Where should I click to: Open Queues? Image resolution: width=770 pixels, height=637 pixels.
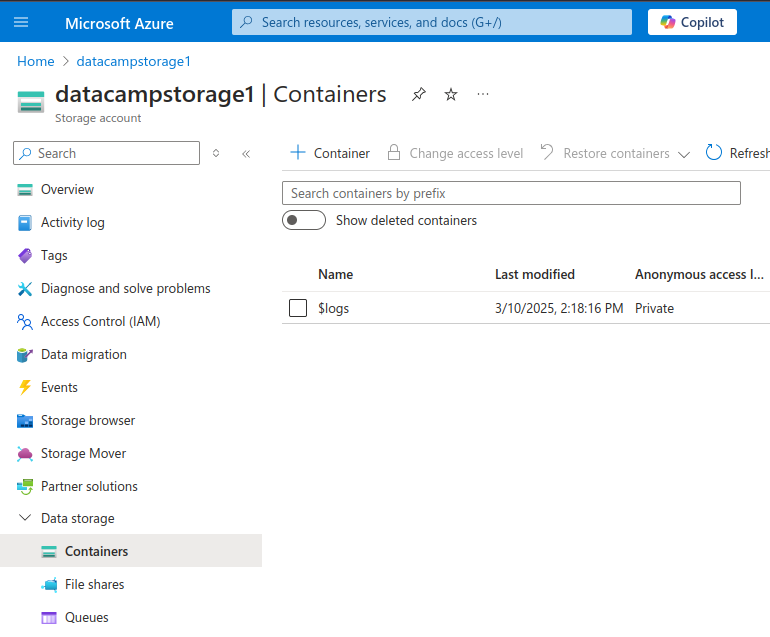(x=87, y=617)
